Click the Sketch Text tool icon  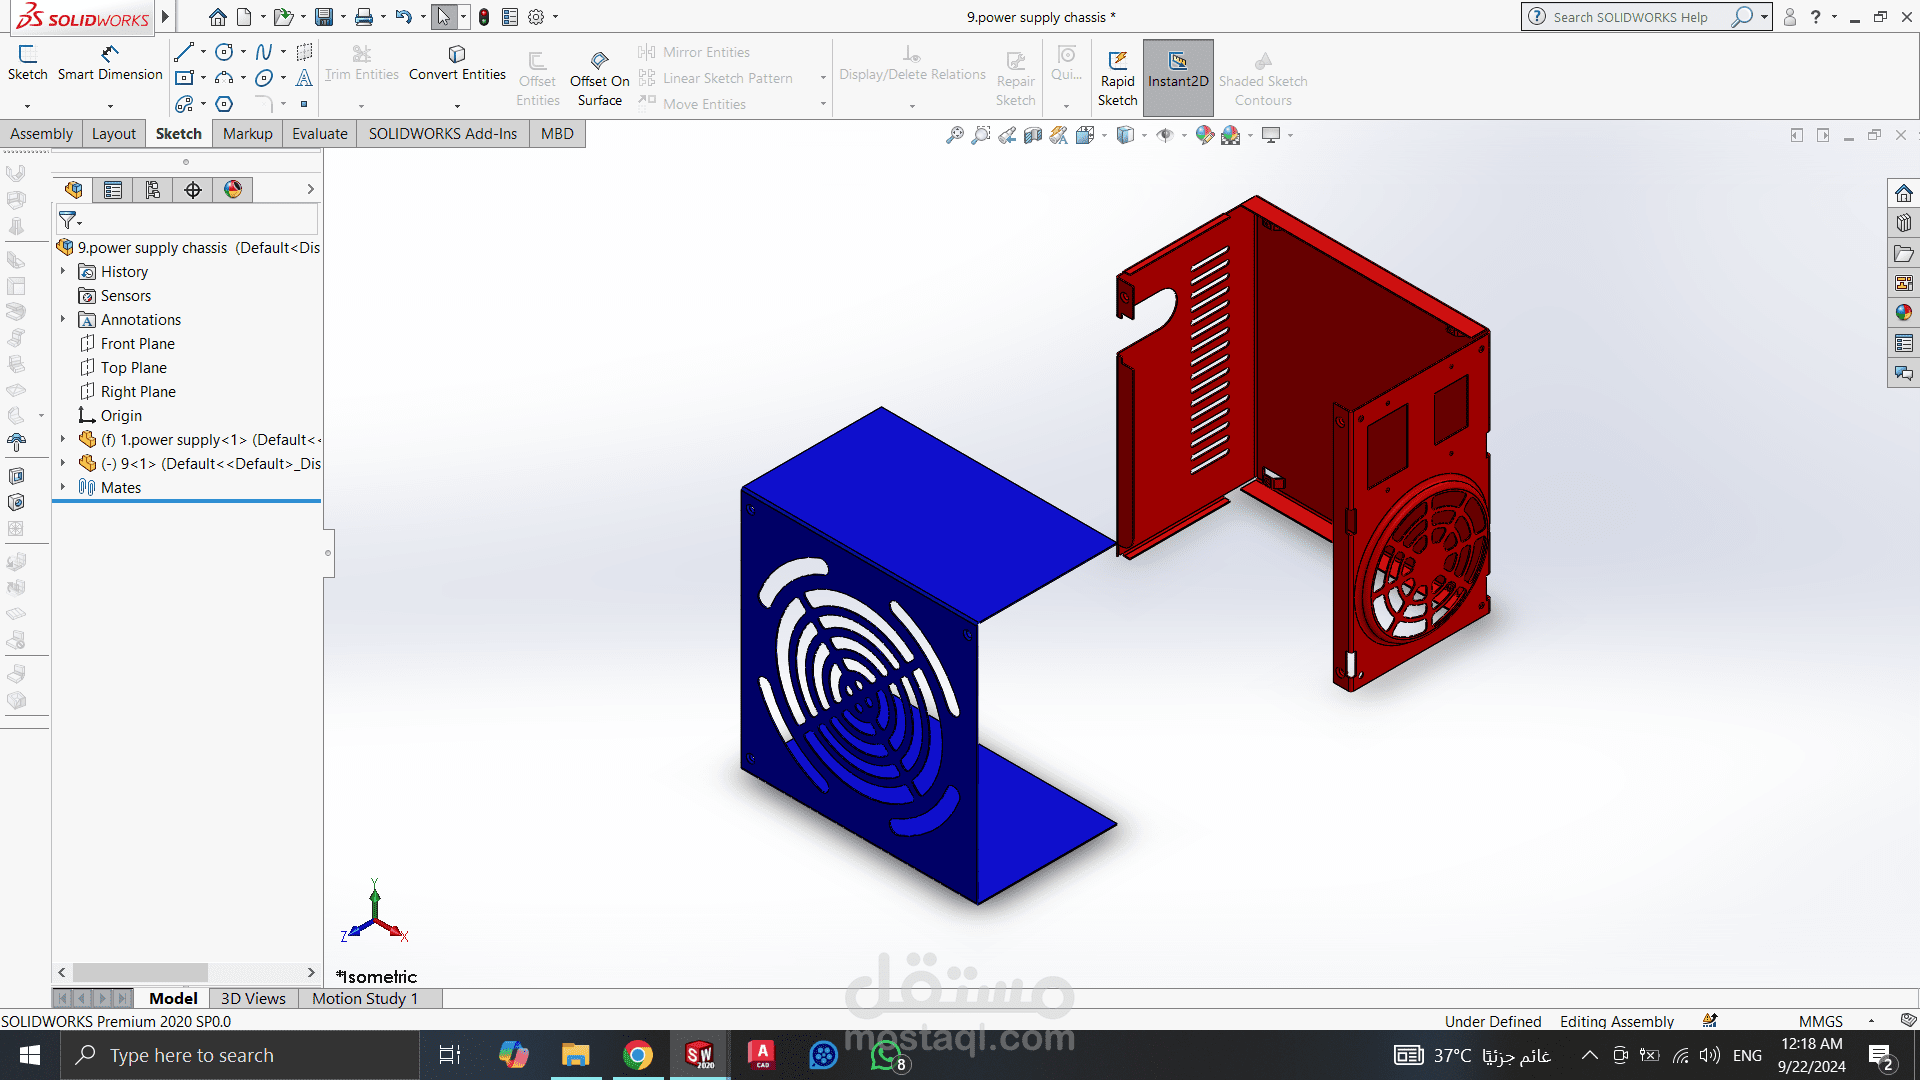[304, 78]
